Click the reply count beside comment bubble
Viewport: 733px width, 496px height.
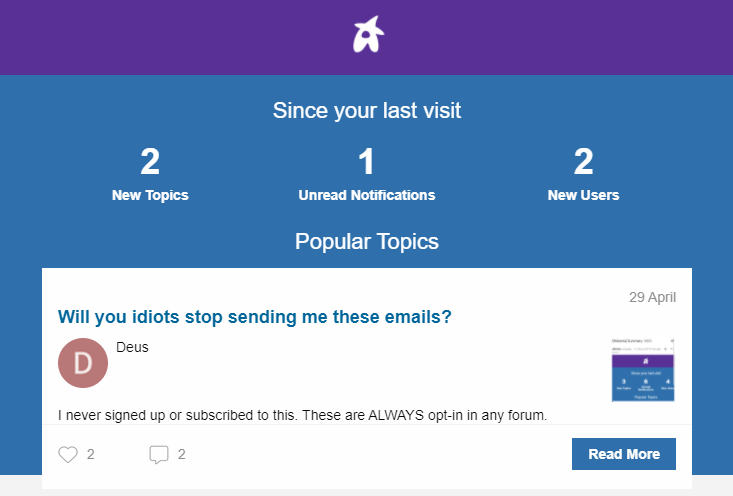[x=182, y=455]
